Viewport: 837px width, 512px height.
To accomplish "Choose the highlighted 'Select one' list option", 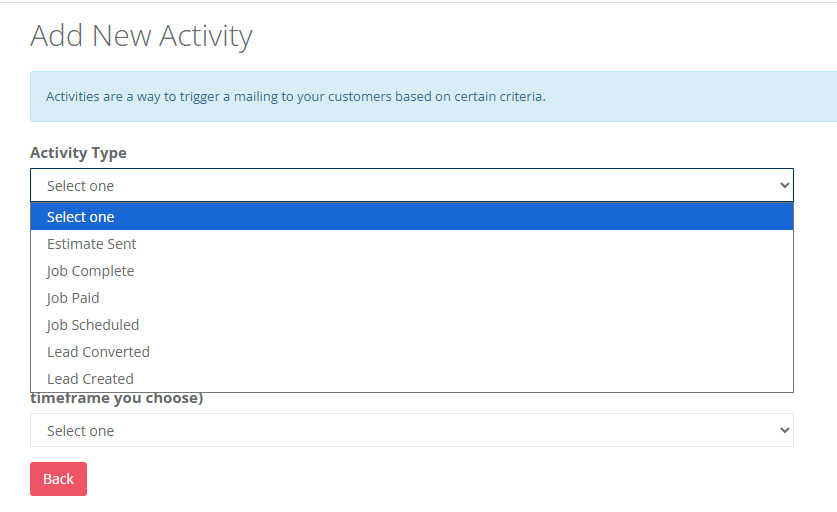I will [x=81, y=217].
